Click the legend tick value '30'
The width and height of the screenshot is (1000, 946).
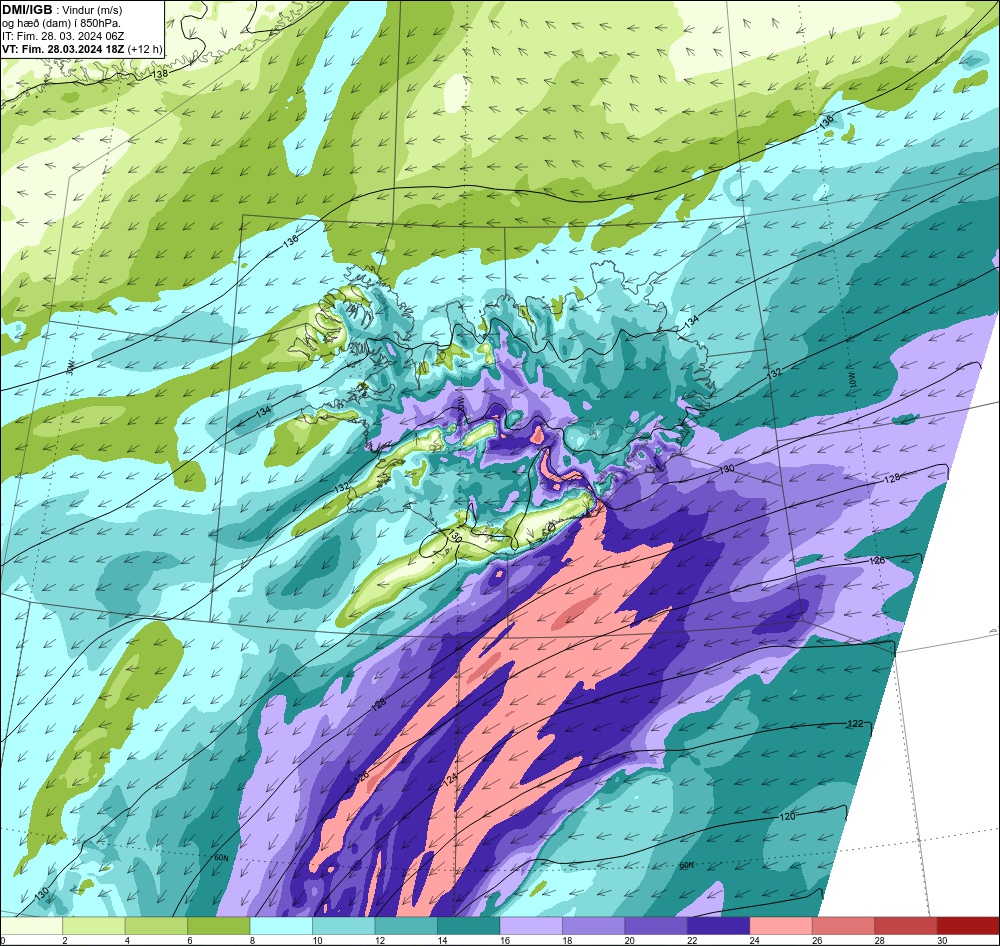click(940, 940)
